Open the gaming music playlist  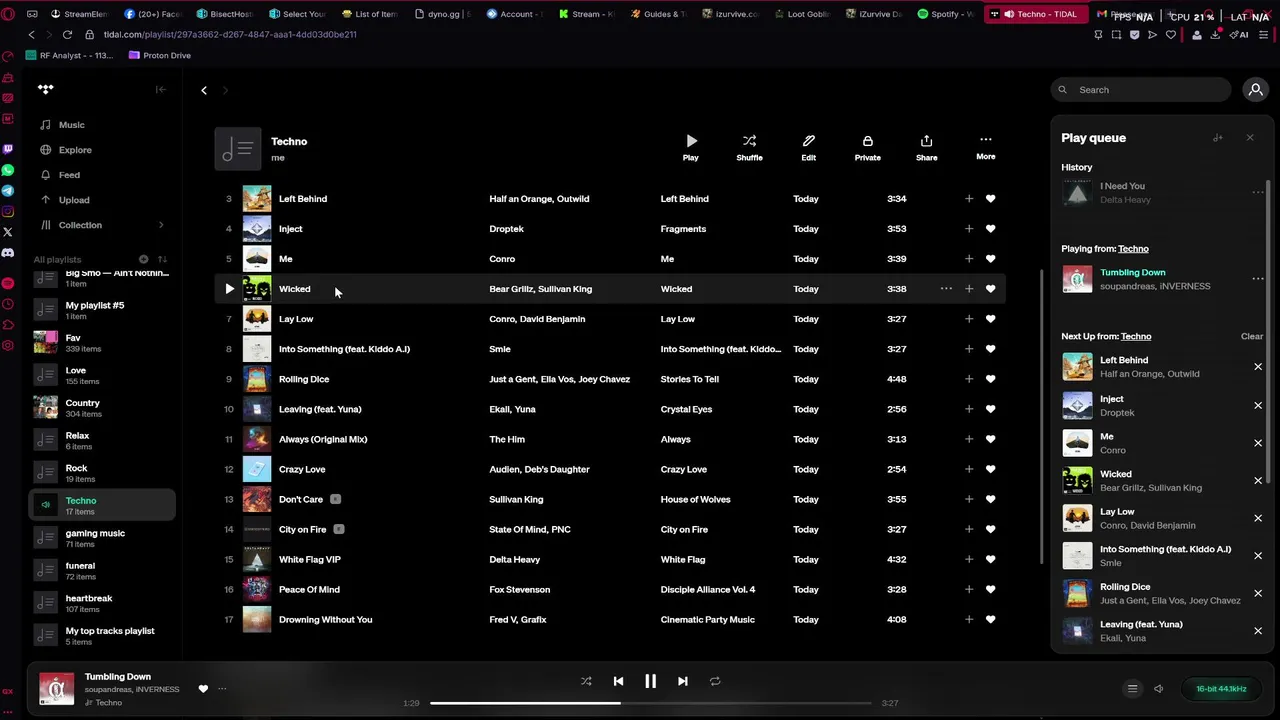pyautogui.click(x=103, y=538)
